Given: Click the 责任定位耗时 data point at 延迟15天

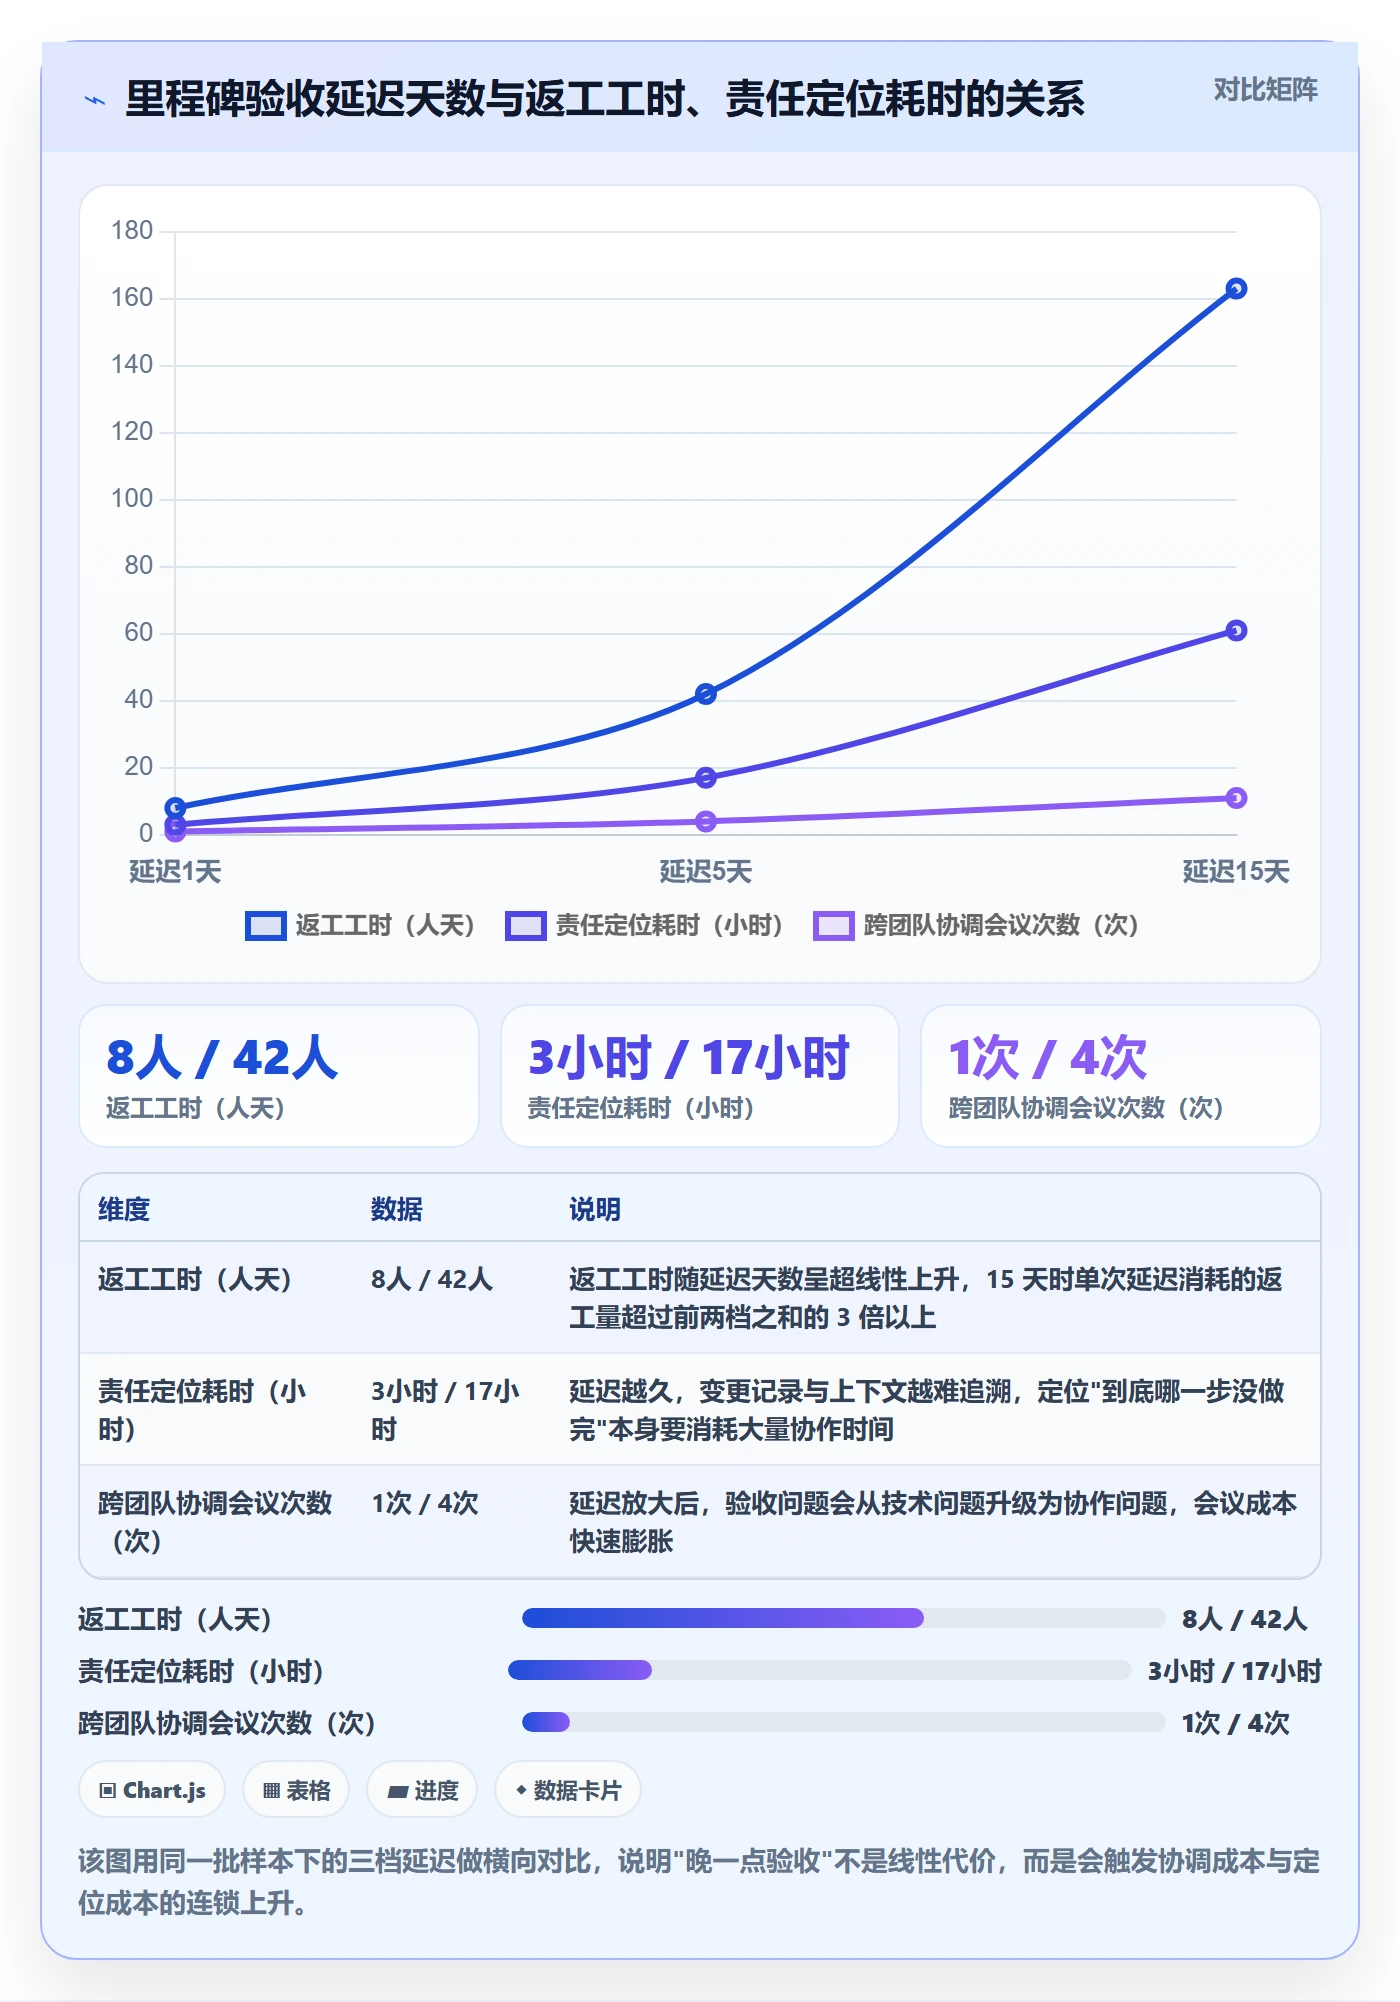Looking at the screenshot, I should click(x=1236, y=631).
